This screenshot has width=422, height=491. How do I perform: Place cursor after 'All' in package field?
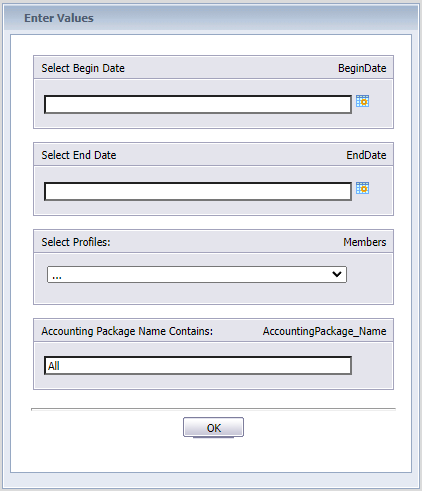point(61,366)
